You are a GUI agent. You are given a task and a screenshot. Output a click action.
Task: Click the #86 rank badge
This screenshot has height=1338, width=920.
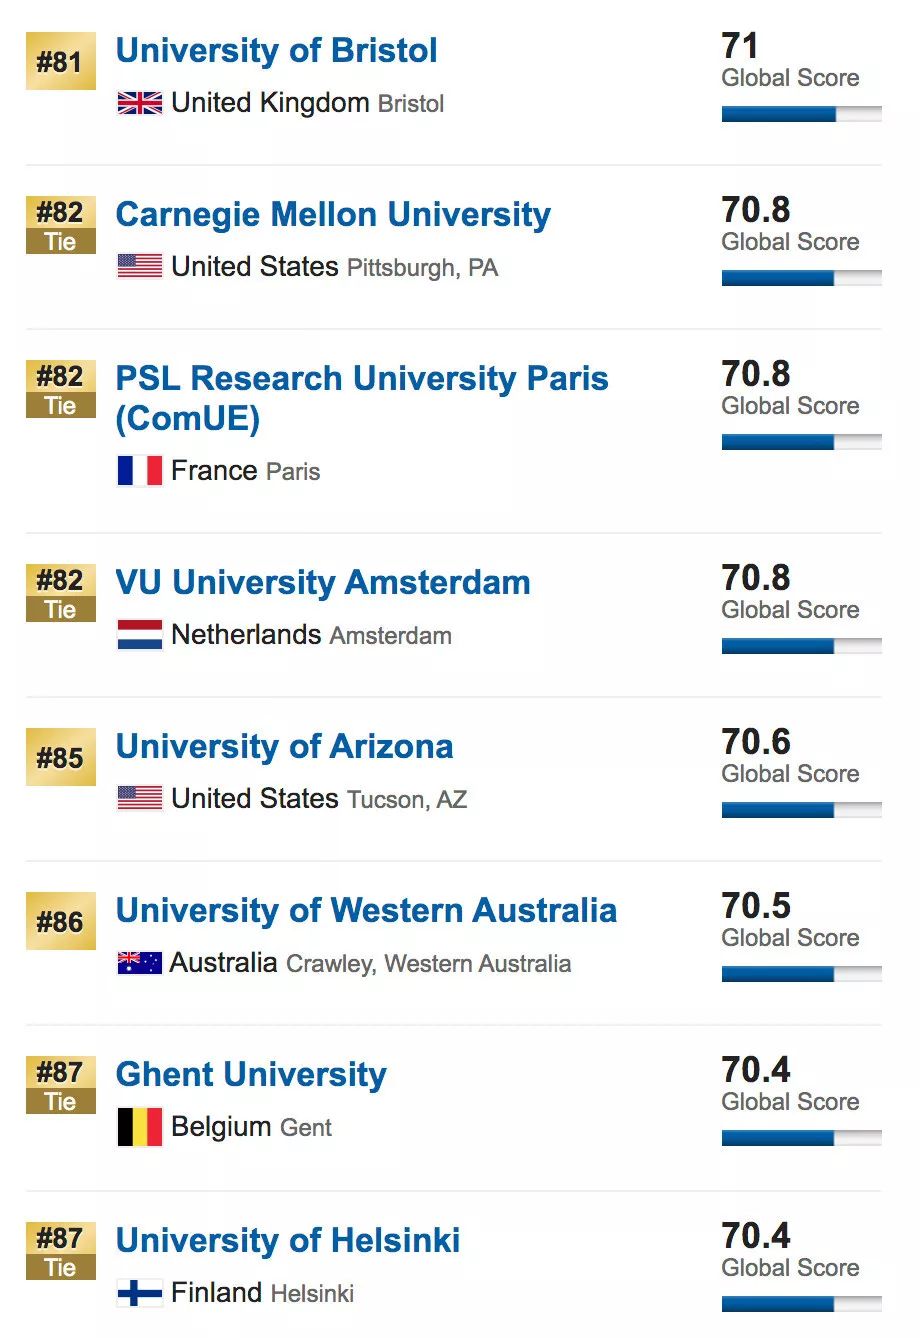point(61,921)
